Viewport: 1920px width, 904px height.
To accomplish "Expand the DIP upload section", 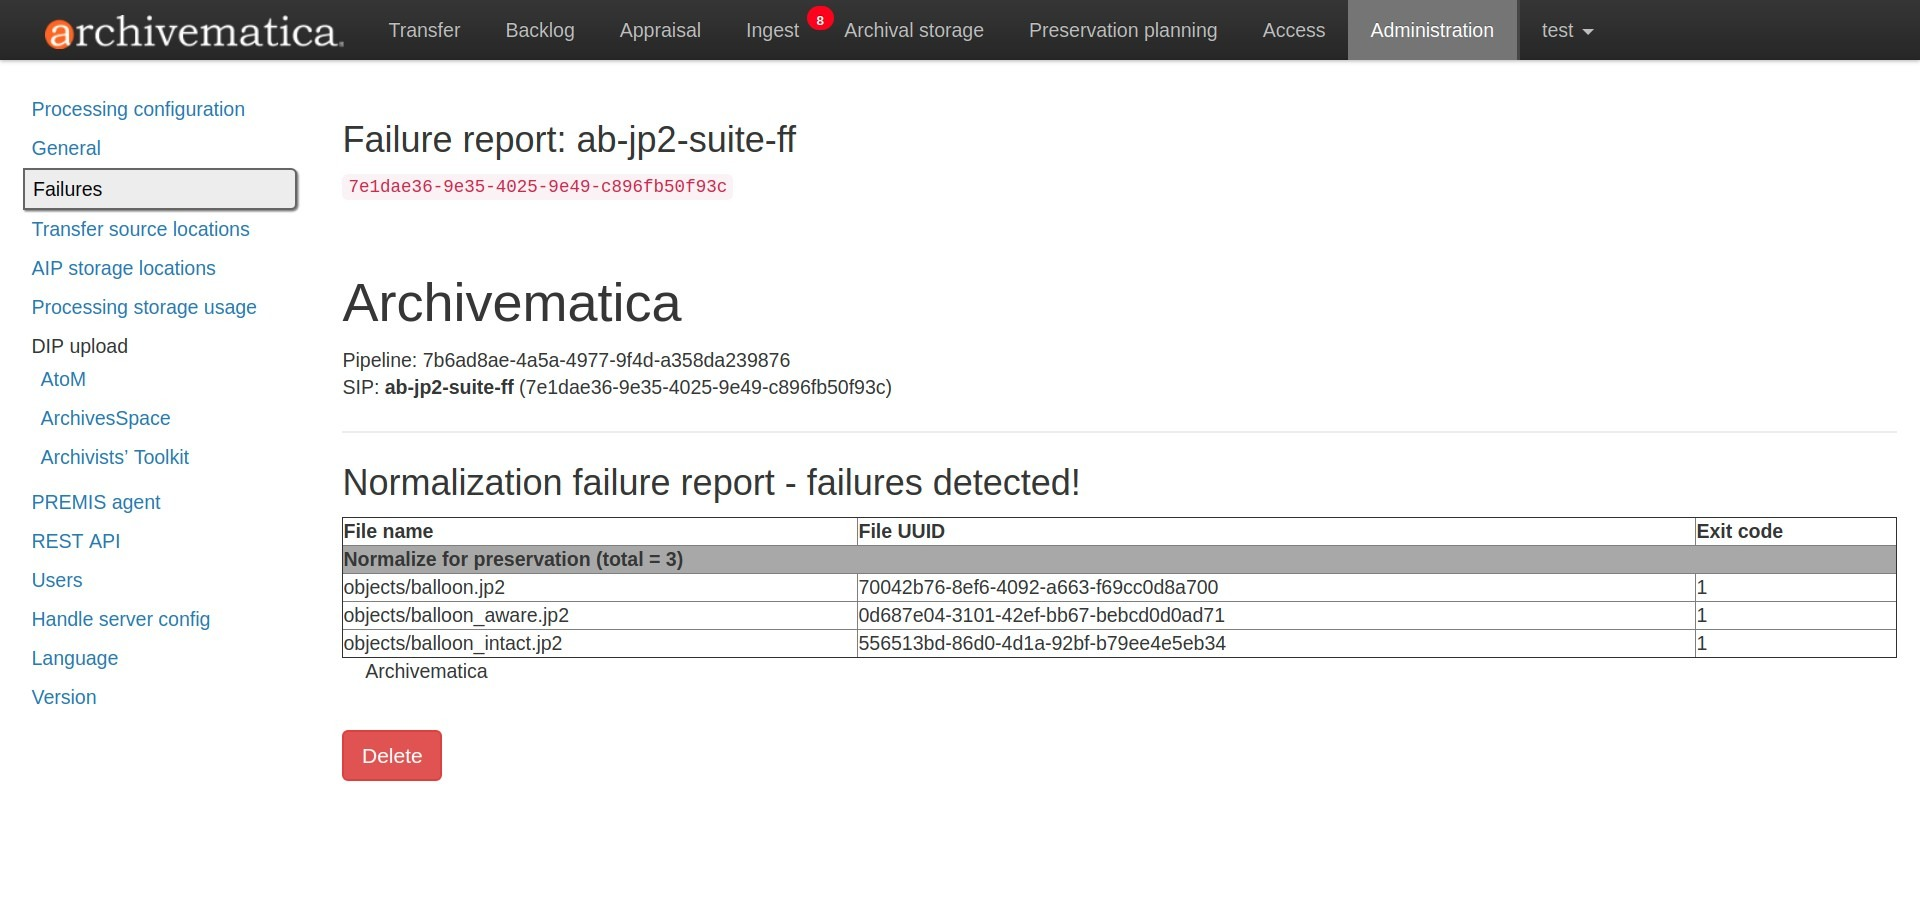I will click(x=80, y=346).
